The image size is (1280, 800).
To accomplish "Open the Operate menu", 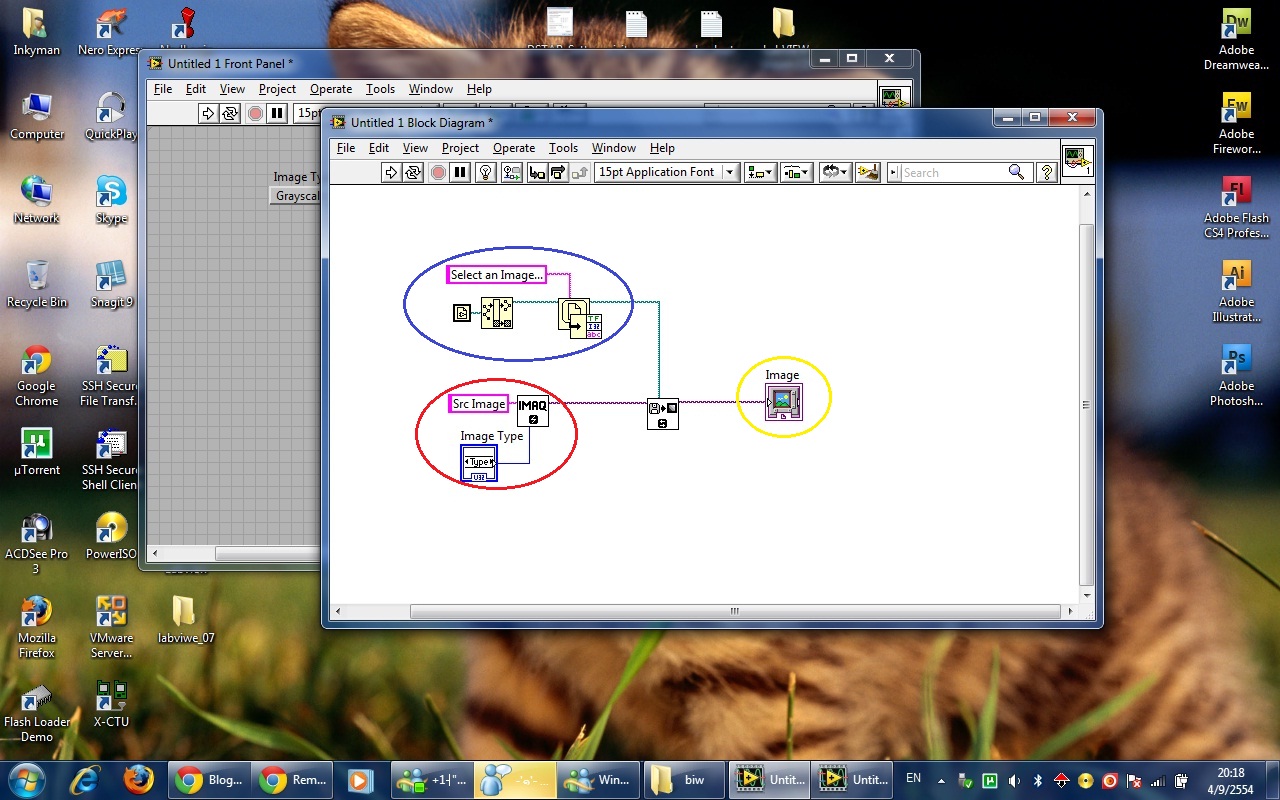I will (x=514, y=147).
